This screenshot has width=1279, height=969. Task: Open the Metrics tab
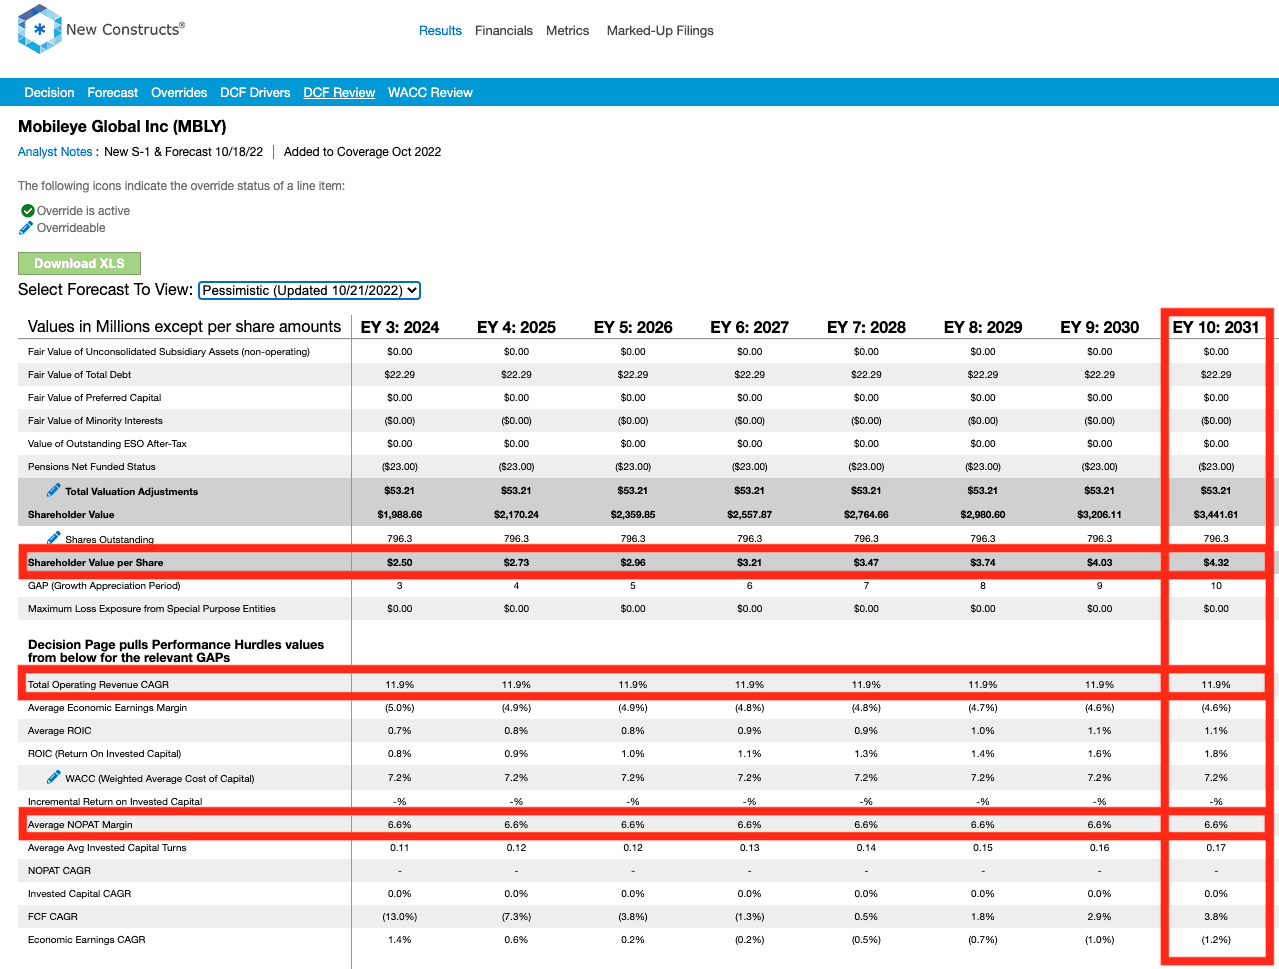click(x=567, y=31)
